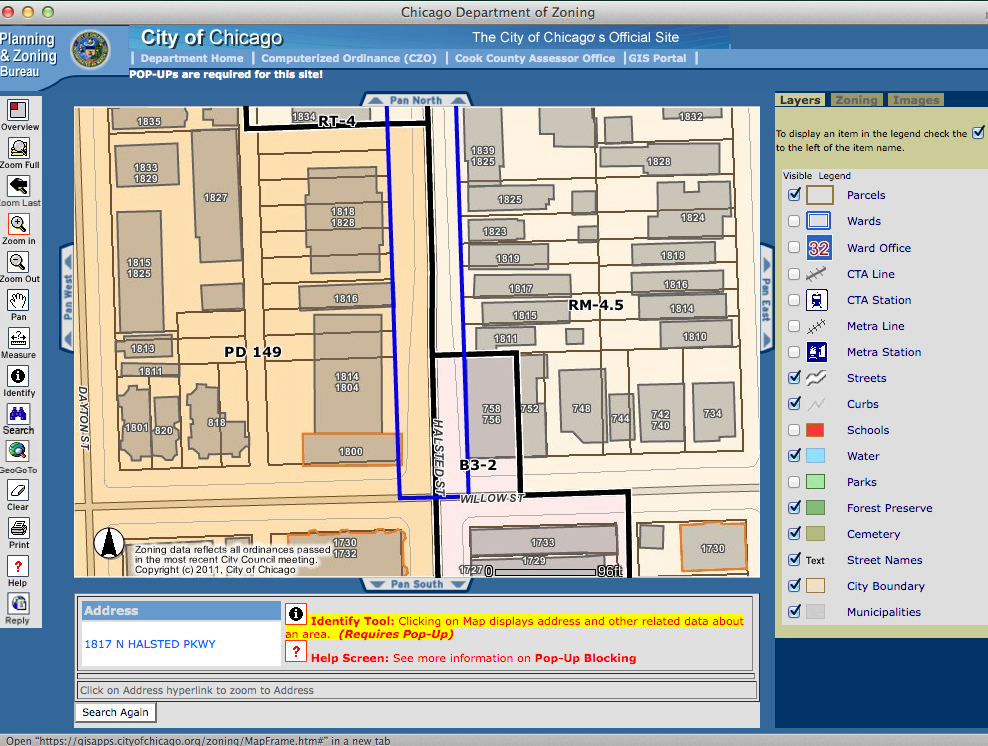Click the Parks green color swatch
The image size is (988, 746).
point(815,482)
